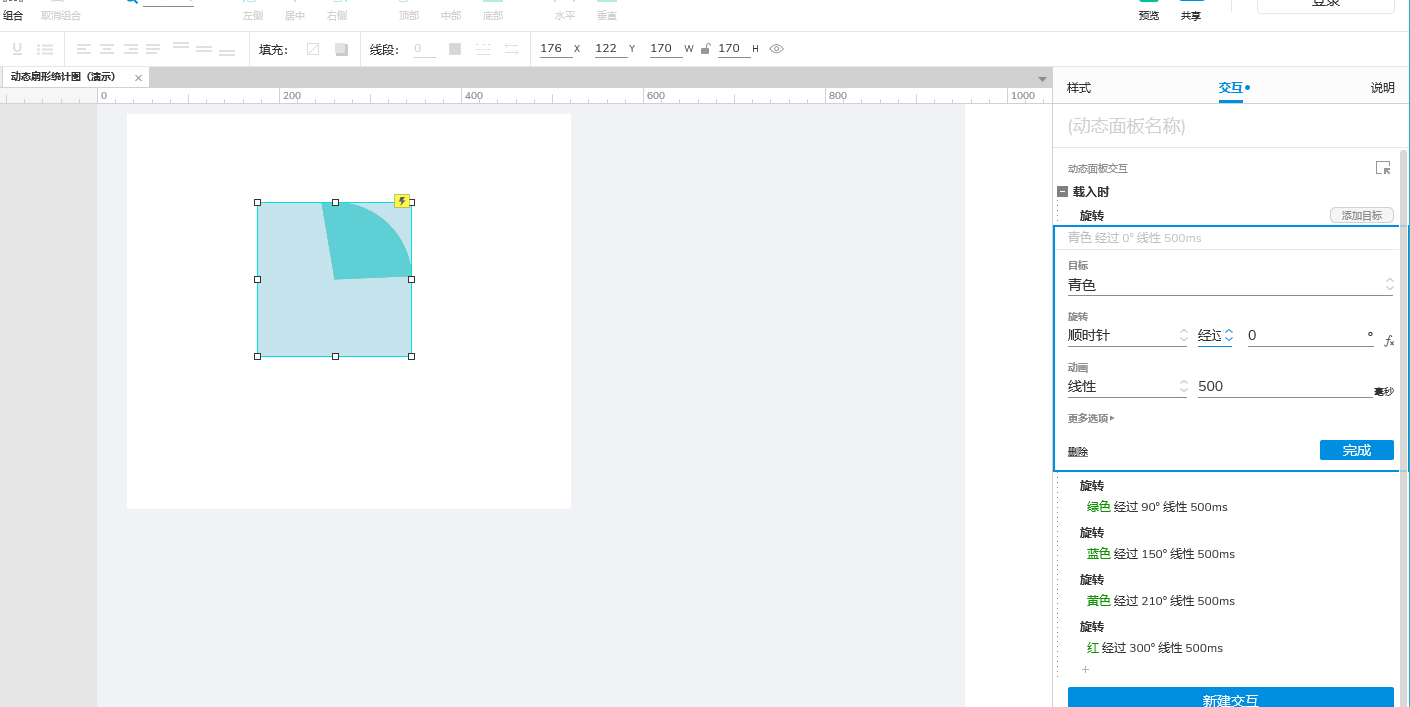Switch to the 样式 style tab
Screen dimensions: 1410x707
[x=1079, y=88]
